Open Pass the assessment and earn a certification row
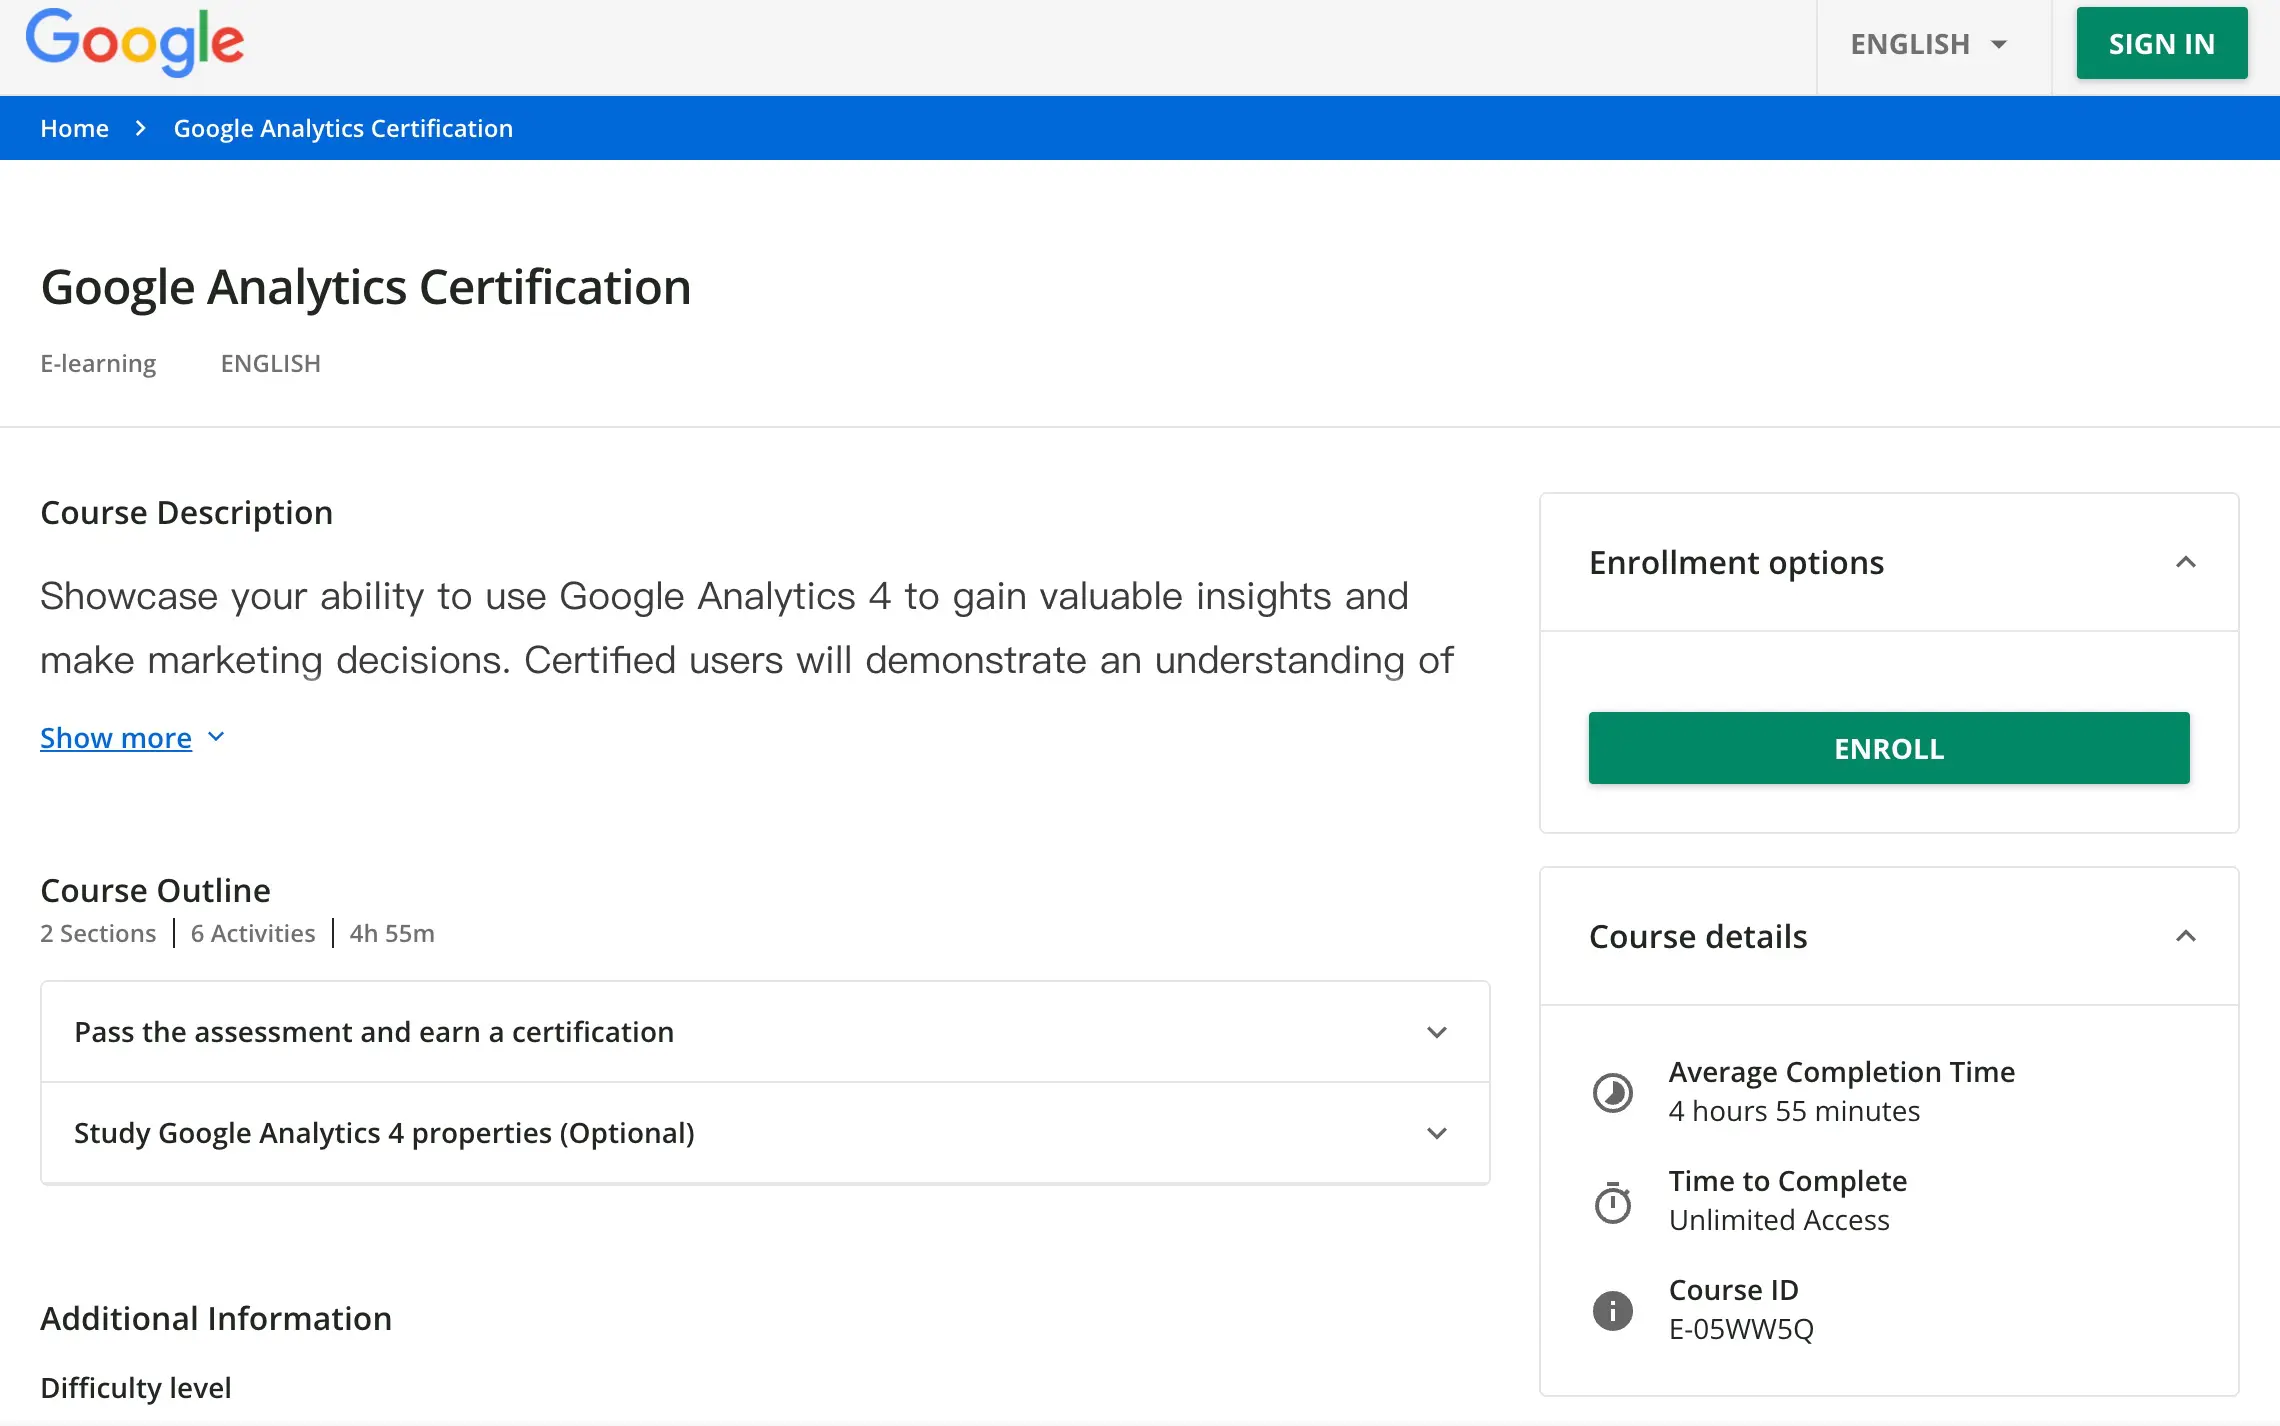 pyautogui.click(x=374, y=1032)
